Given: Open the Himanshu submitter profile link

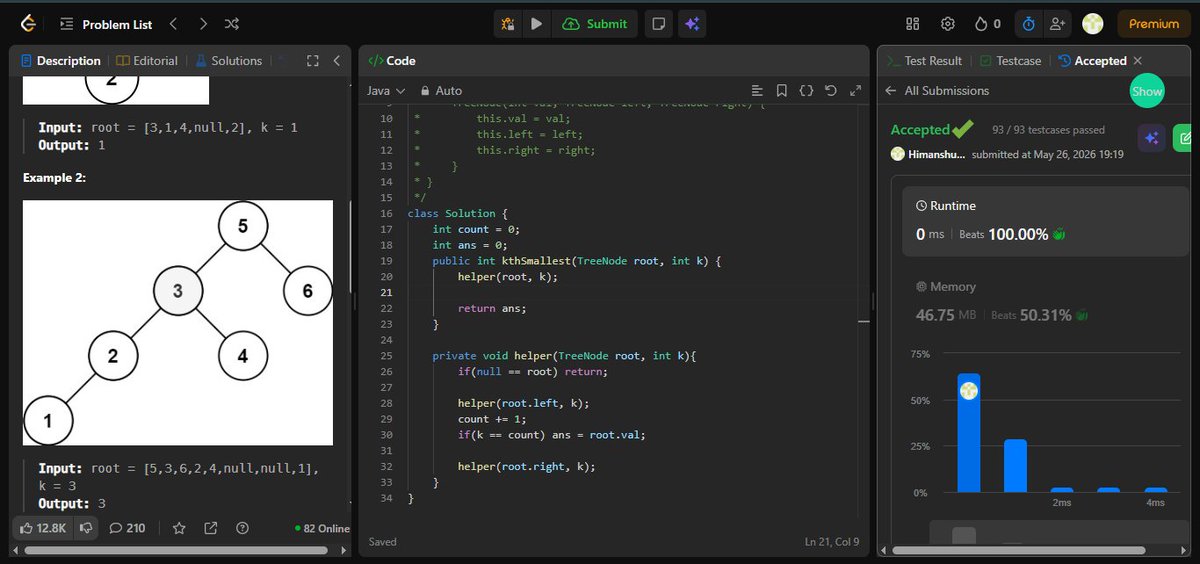Looking at the screenshot, I should (x=928, y=154).
